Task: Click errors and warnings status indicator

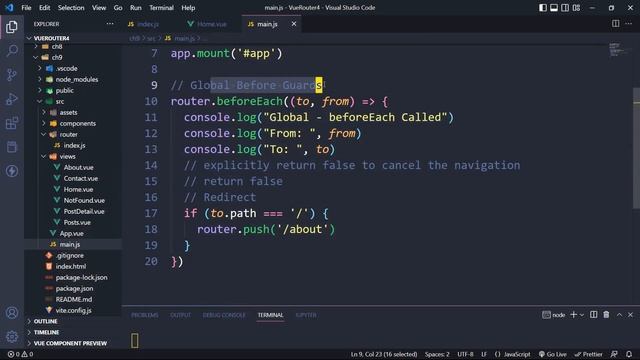Action: point(20,354)
